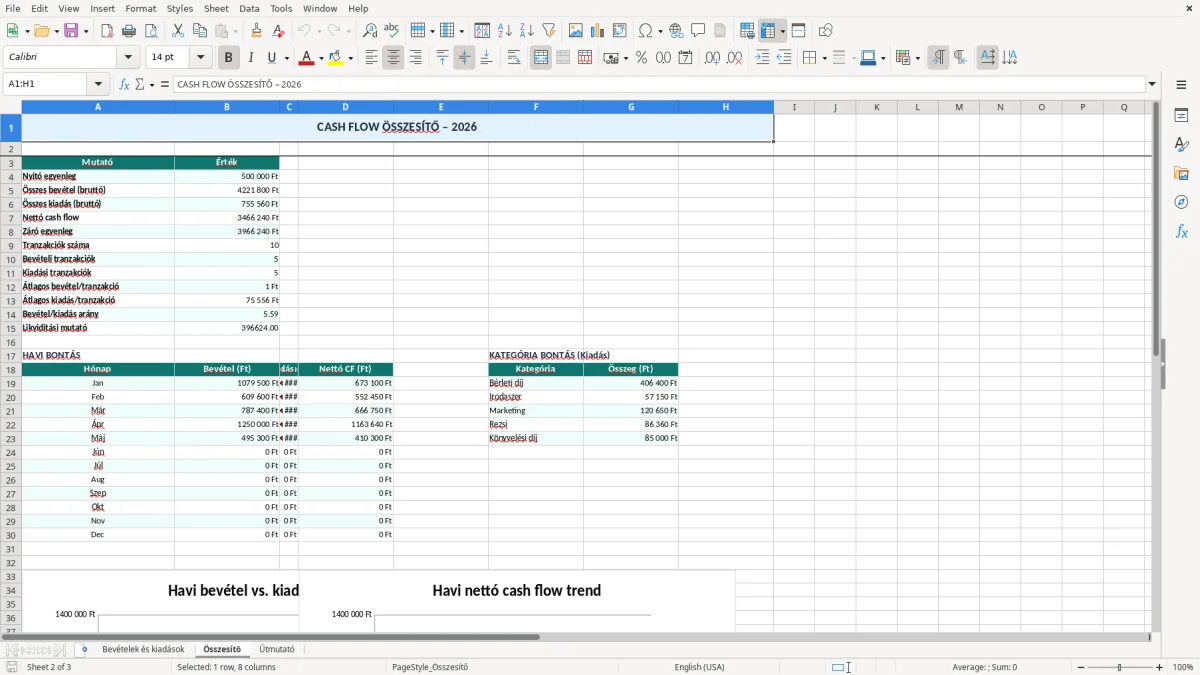Click the Save document icon
Image resolution: width=1200 pixels, height=675 pixels.
pyautogui.click(x=71, y=31)
